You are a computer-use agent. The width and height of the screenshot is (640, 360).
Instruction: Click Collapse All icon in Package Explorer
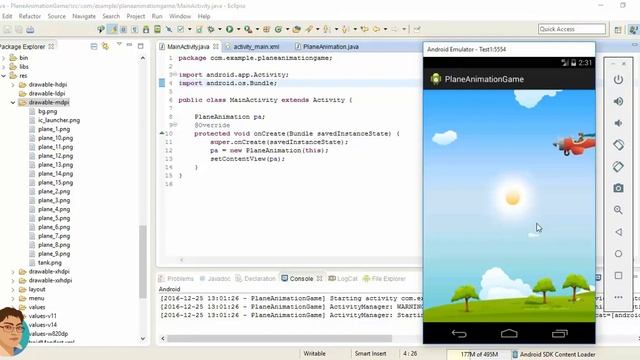(x=94, y=46)
